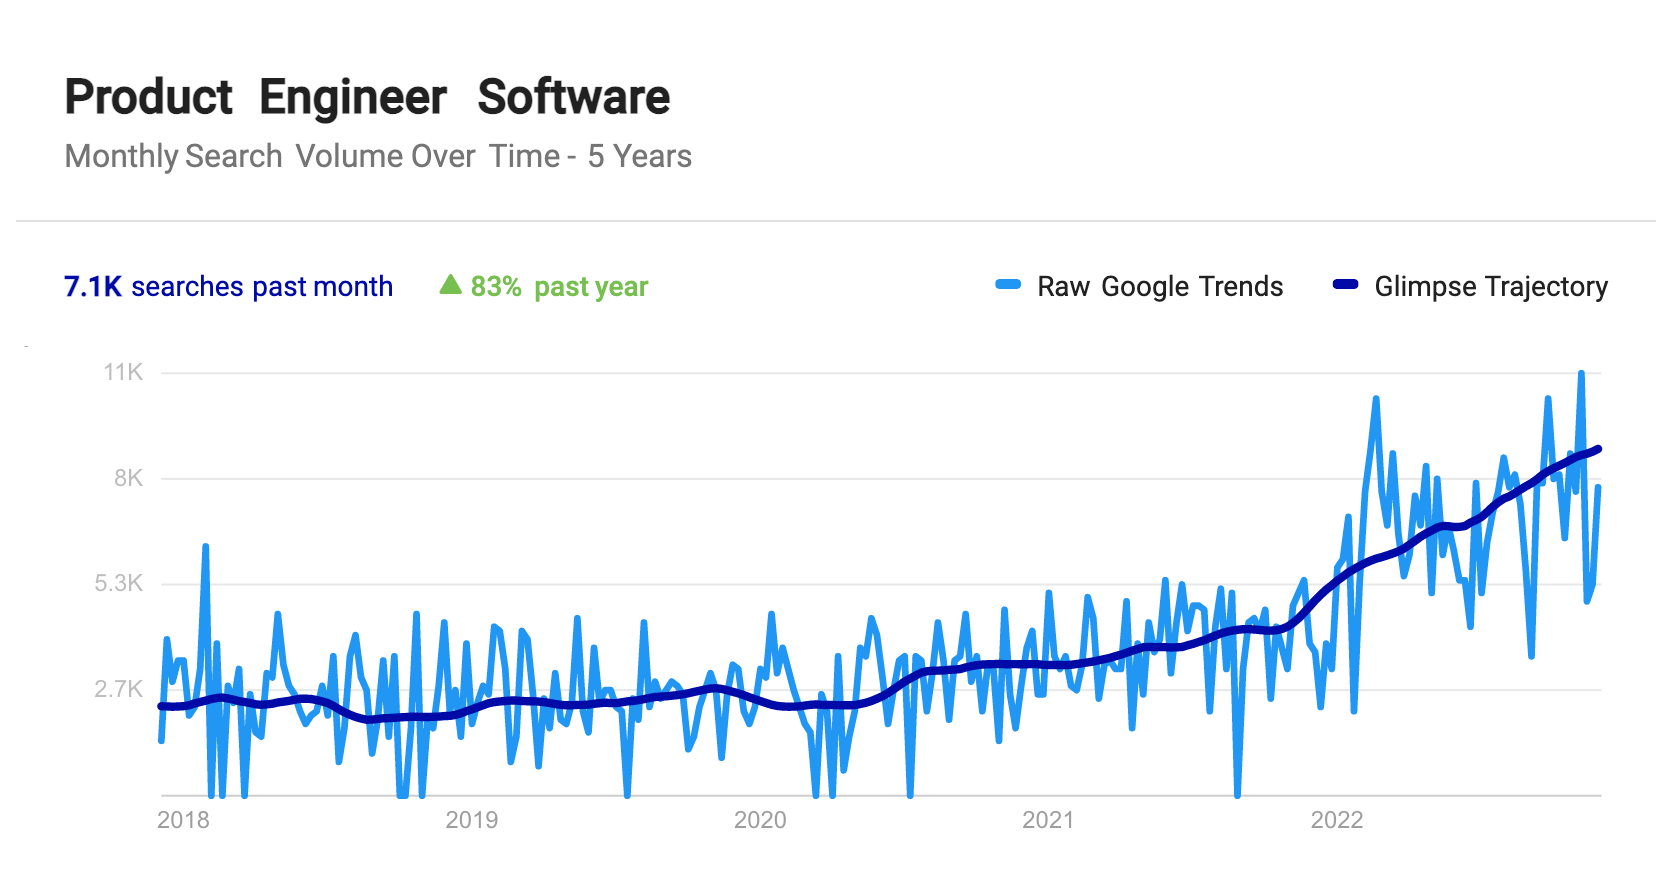Toggle the Raw Google Trends legend label
Image resolution: width=1672 pixels, height=896 pixels.
(x=1160, y=287)
